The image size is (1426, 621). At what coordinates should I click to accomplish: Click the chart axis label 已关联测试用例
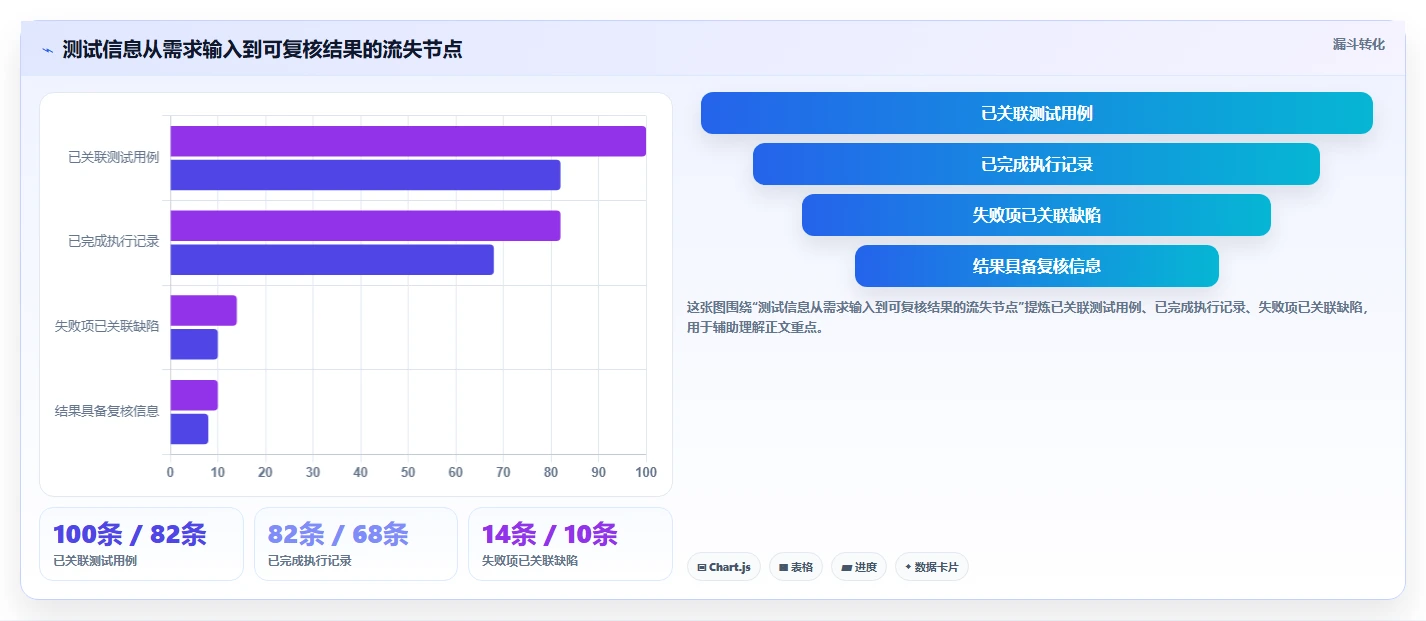pyautogui.click(x=113, y=157)
